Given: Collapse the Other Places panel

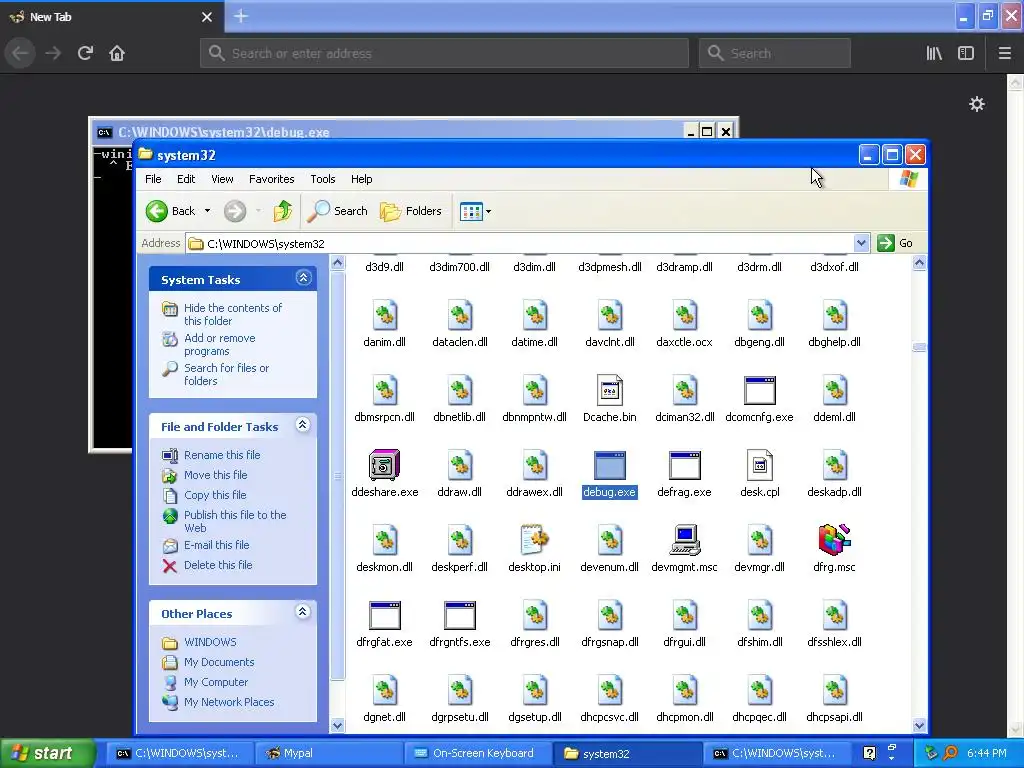Looking at the screenshot, I should [x=303, y=612].
